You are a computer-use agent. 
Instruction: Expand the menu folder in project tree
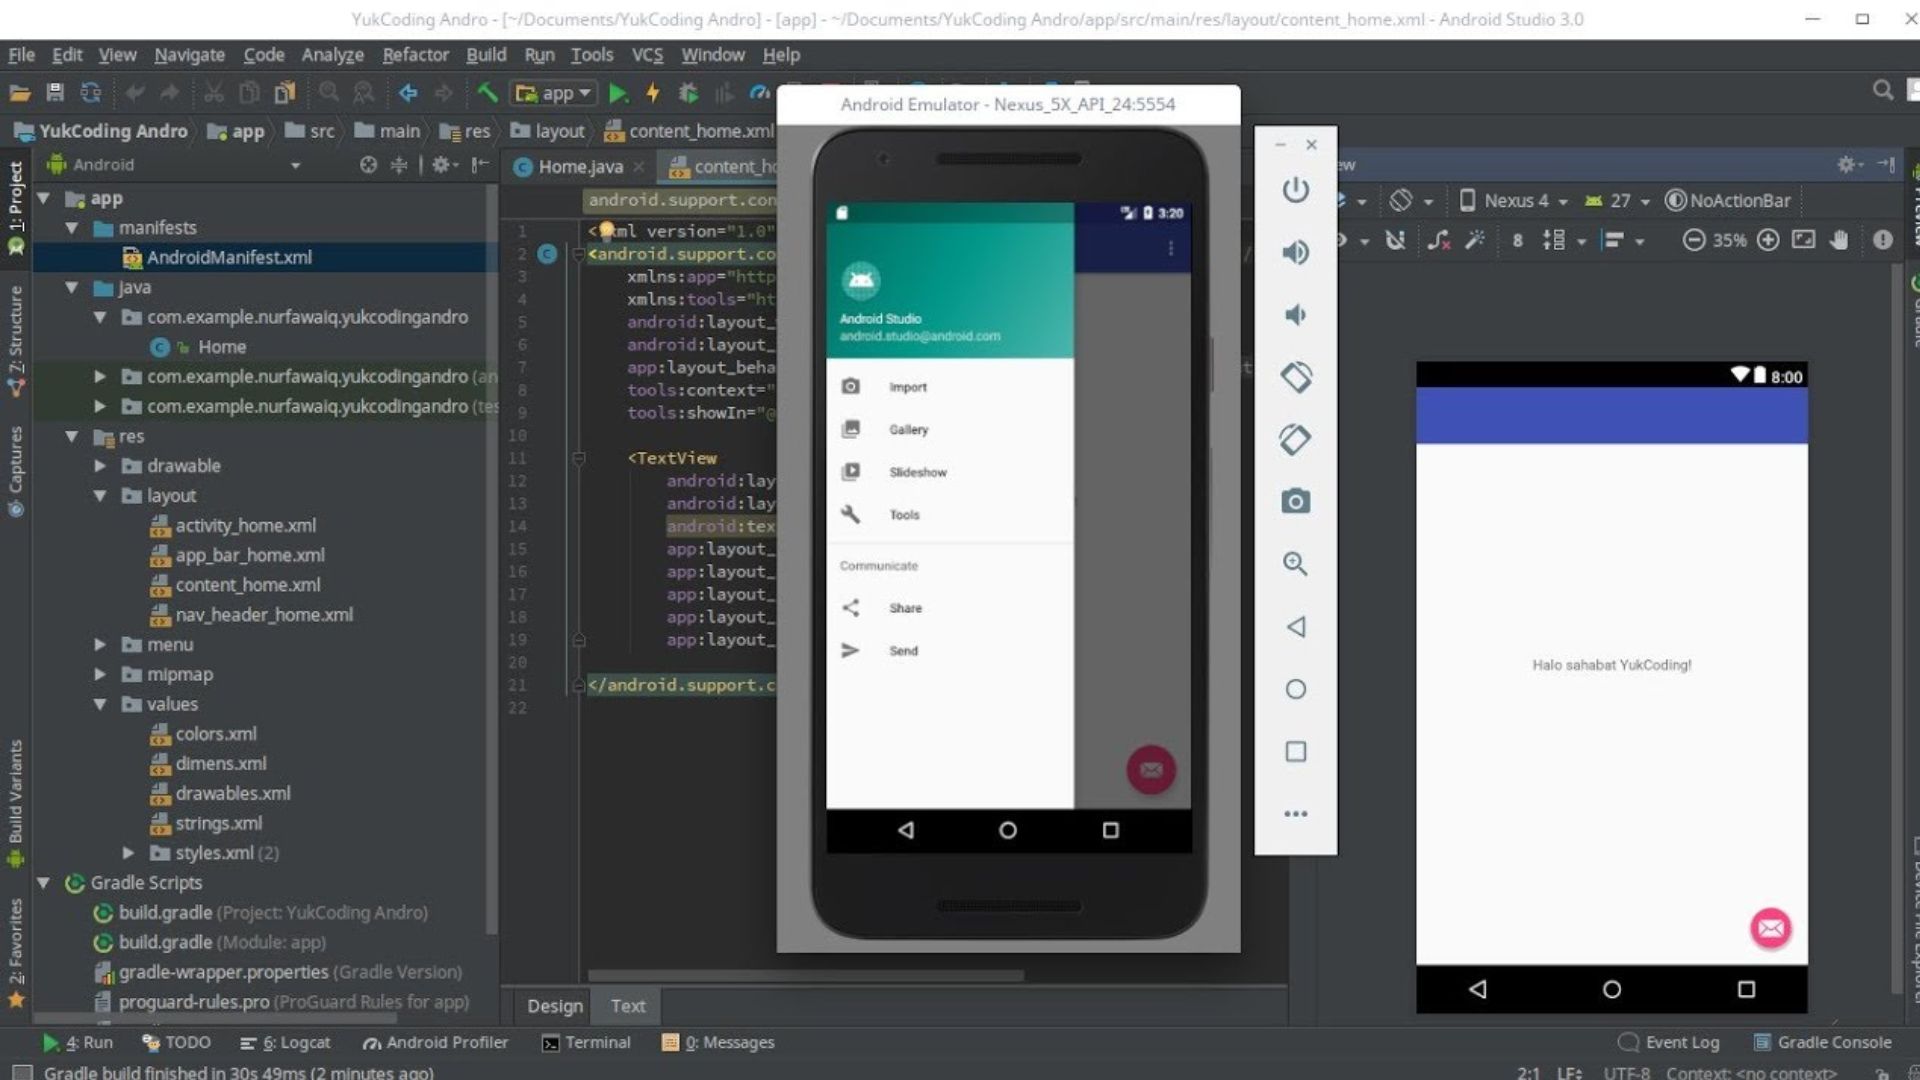[100, 644]
